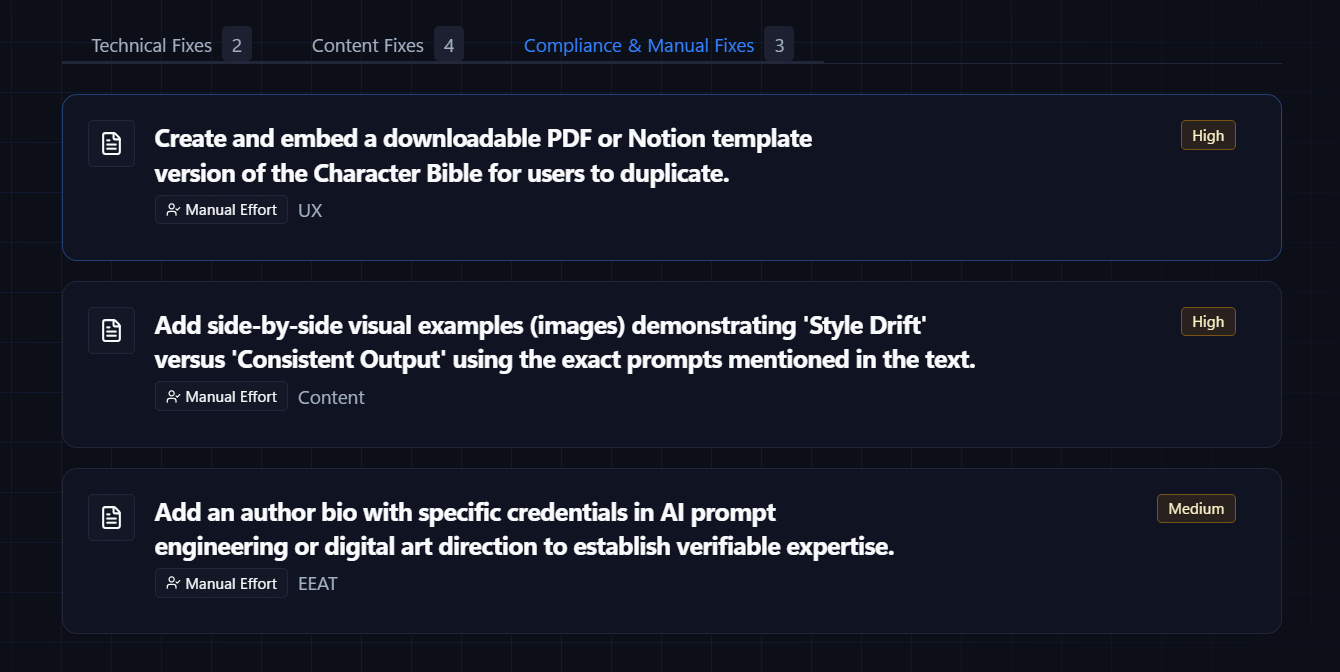Click the High badge on the Character Bible card
The height and width of the screenshot is (672, 1340).
pyautogui.click(x=1208, y=135)
